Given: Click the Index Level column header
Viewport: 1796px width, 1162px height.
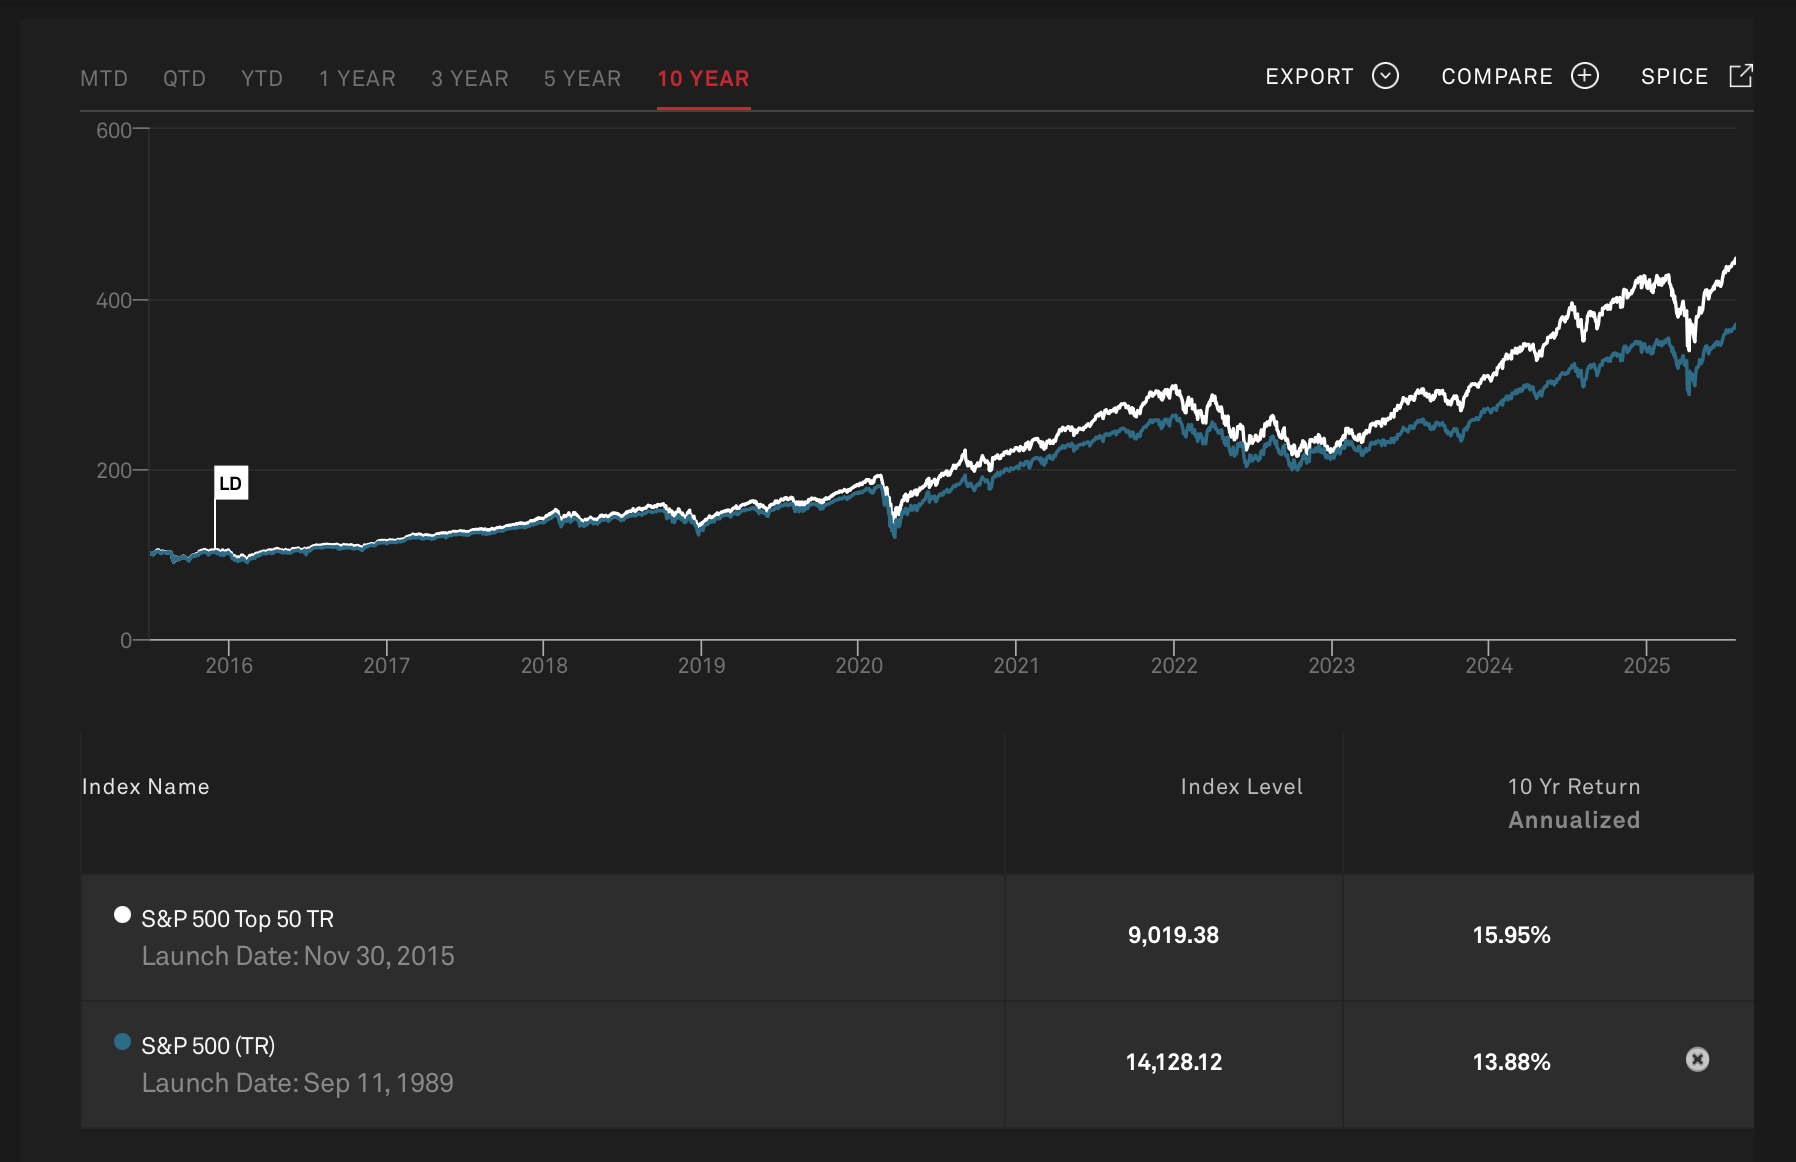Looking at the screenshot, I should click(1241, 787).
